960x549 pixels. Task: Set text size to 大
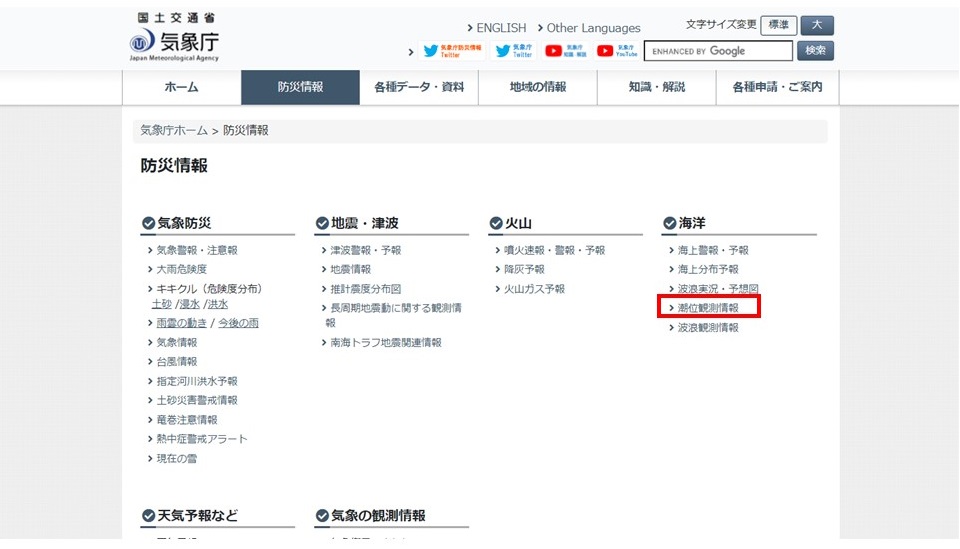[x=817, y=25]
